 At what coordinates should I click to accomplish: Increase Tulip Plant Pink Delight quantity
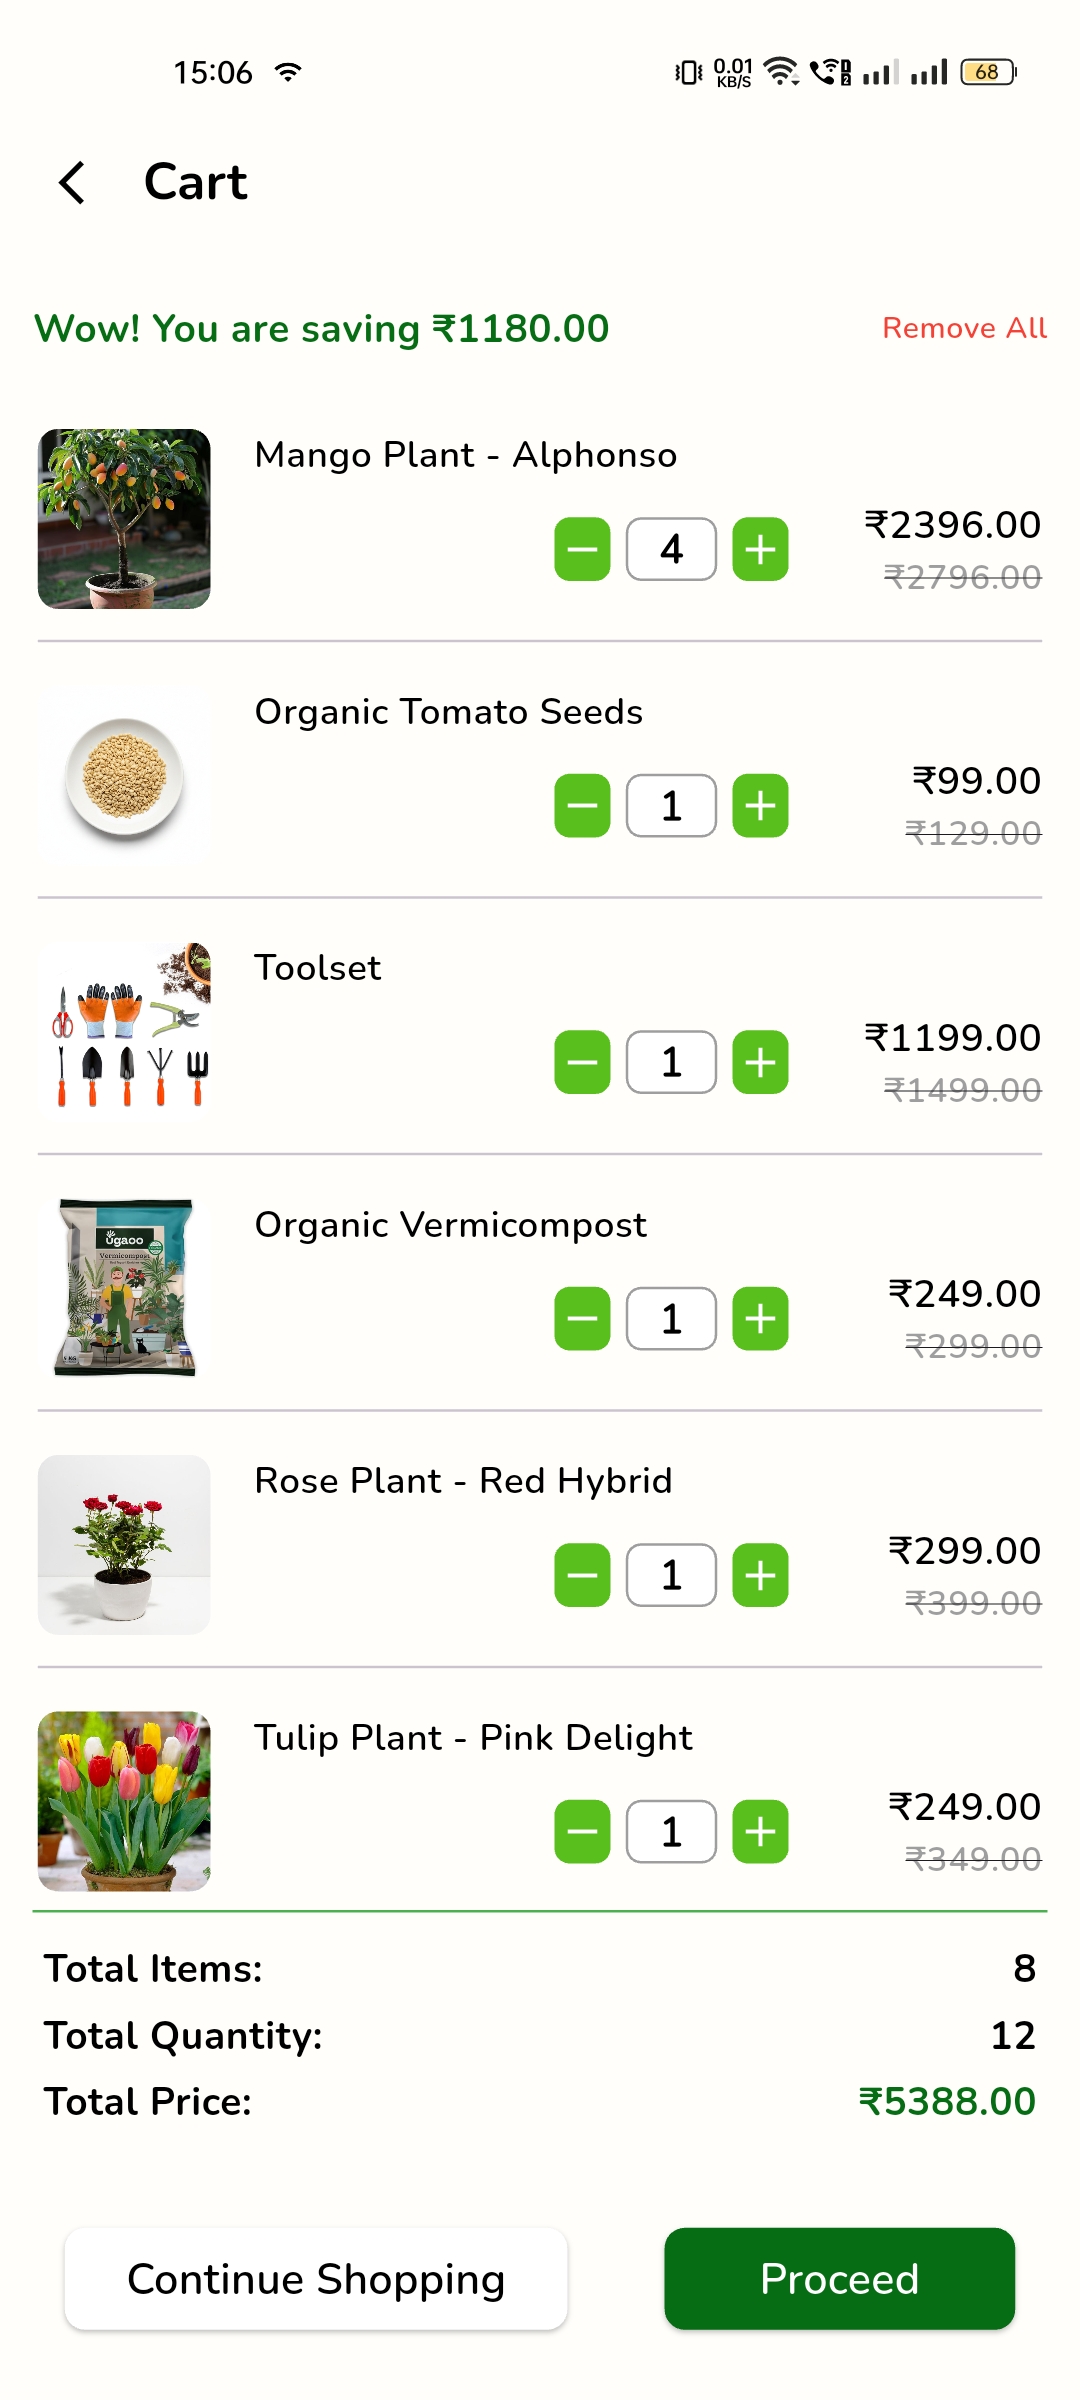(760, 1831)
